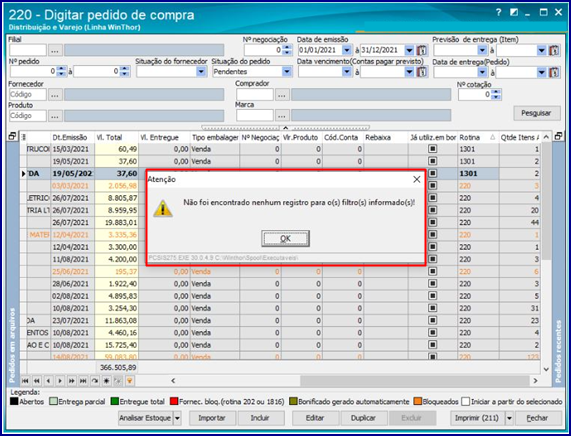
Task: Open Marca lookup ellipsis button
Action: pos(282,116)
